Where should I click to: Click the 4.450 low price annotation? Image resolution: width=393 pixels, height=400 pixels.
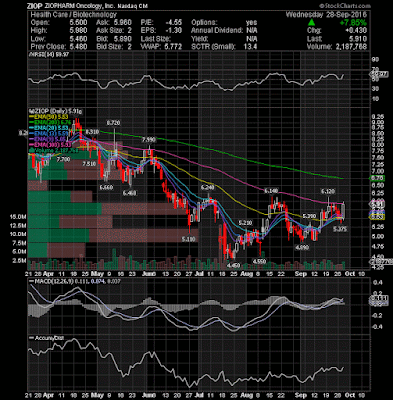pyautogui.click(x=233, y=265)
